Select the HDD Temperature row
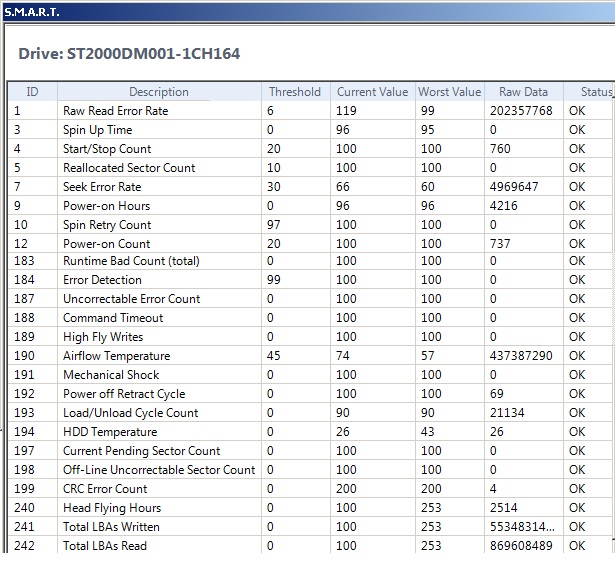This screenshot has width=615, height=566. 311,431
